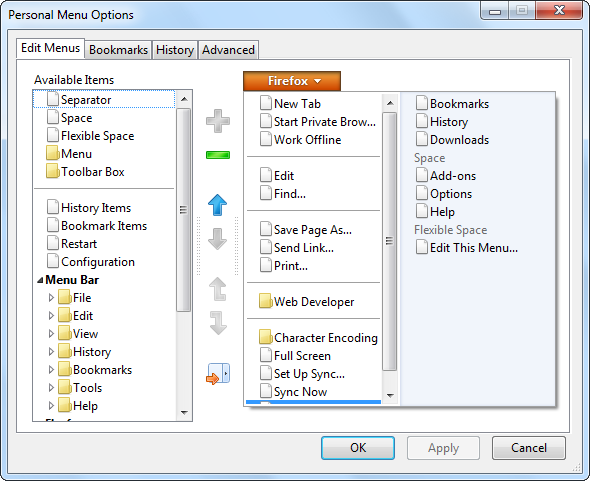Click the blue move-up arrow icon
Viewport: 590px width, 481px height.
[x=217, y=205]
